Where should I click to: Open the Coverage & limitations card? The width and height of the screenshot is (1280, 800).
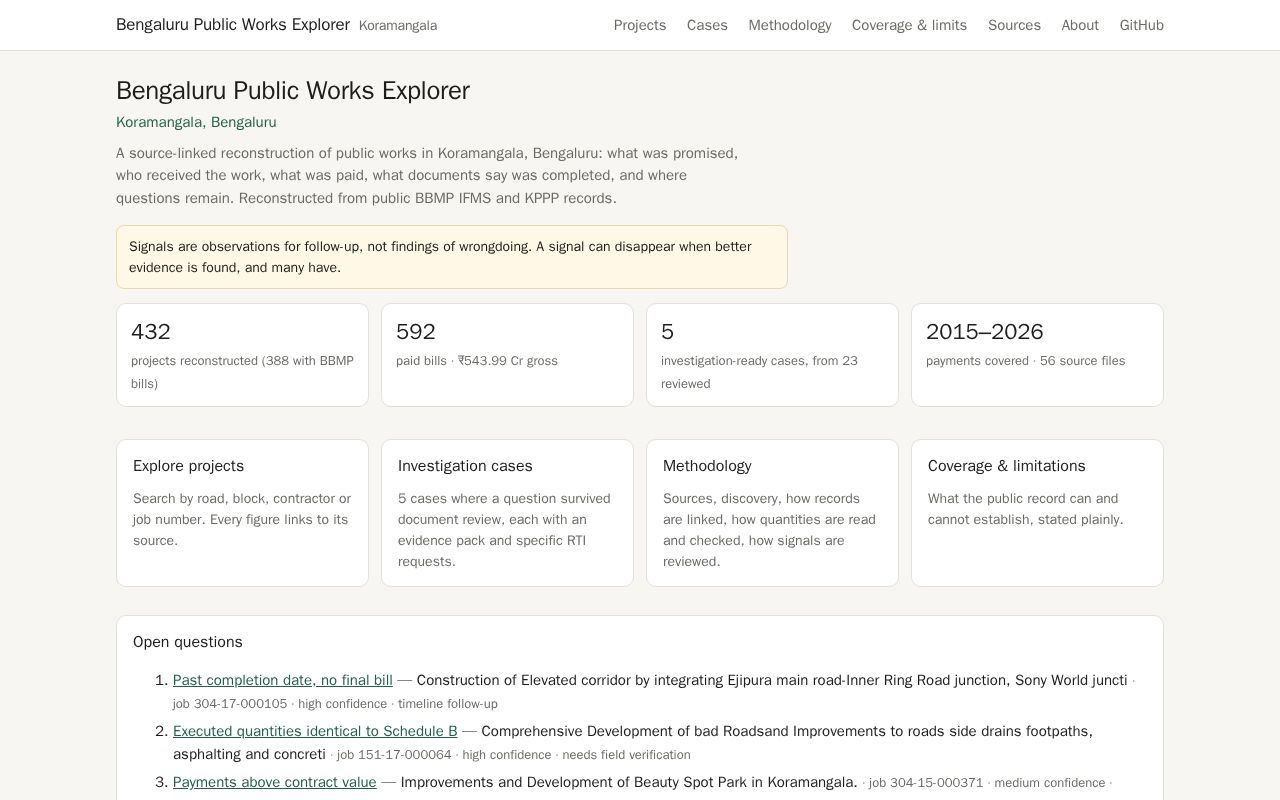pos(1037,513)
